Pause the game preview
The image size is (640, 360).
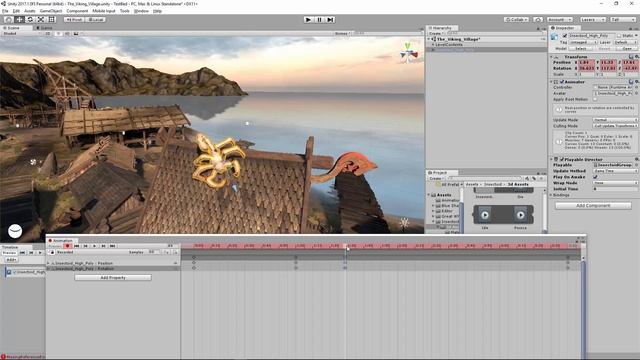coord(319,19)
